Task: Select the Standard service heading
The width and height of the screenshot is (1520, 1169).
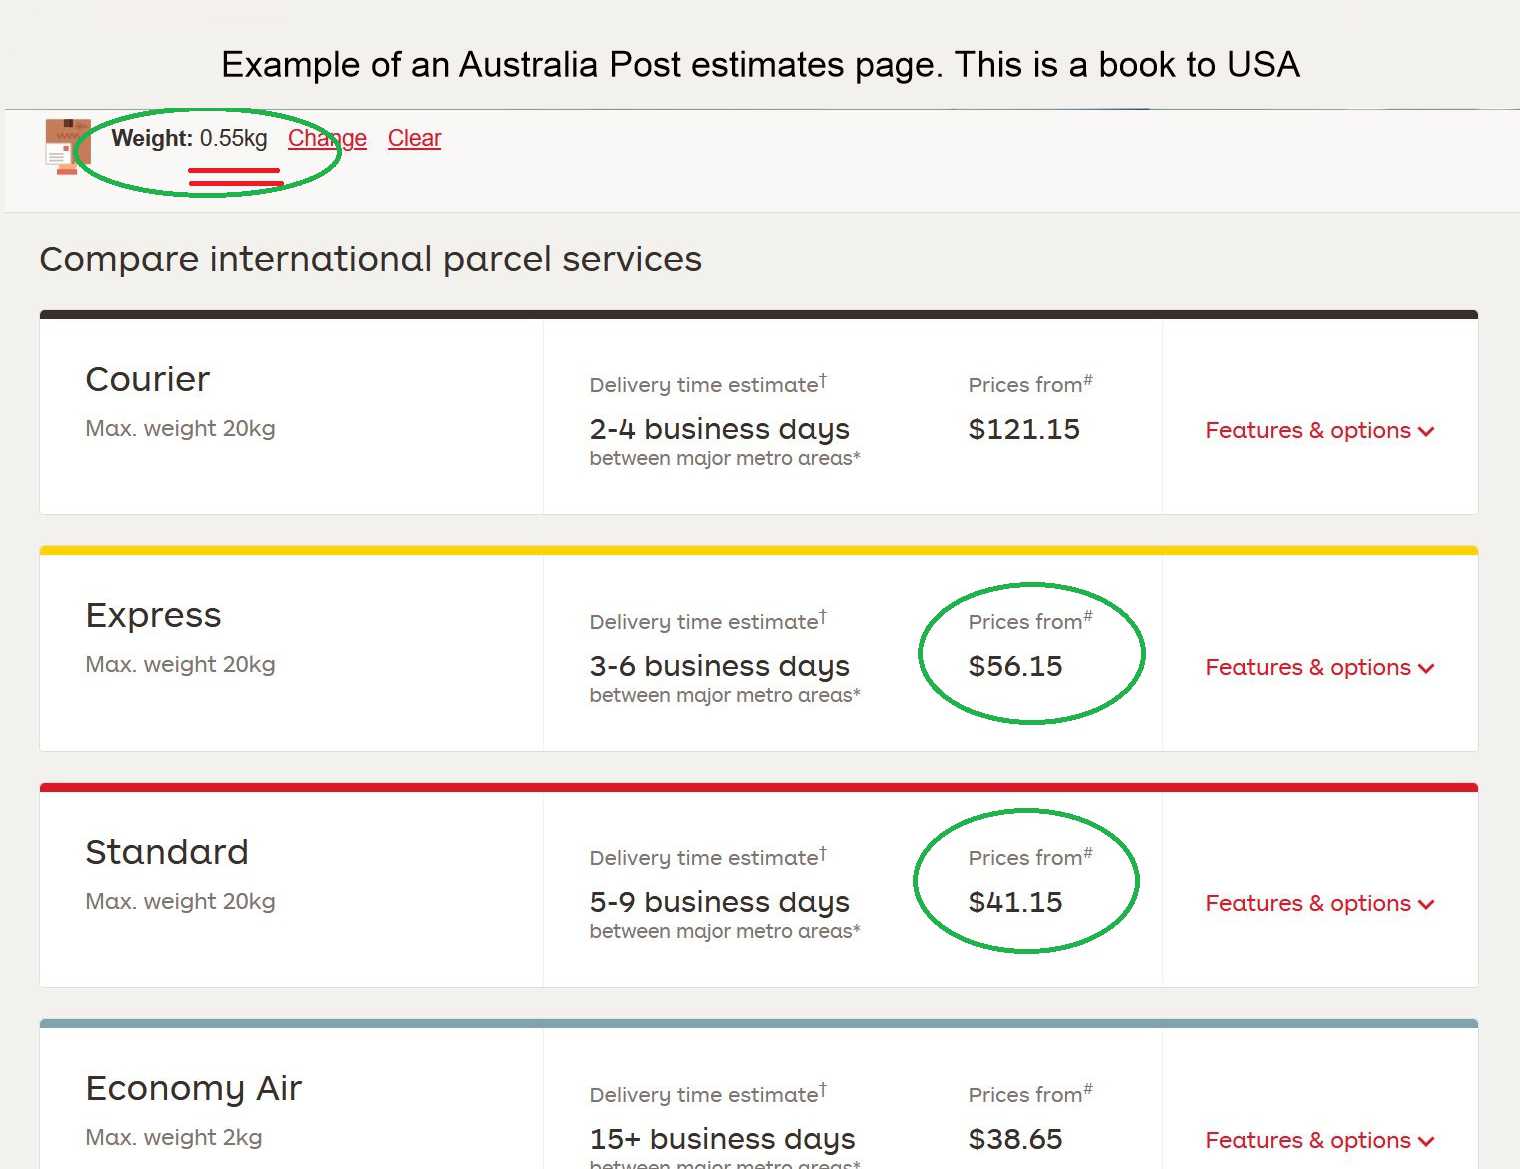Action: (x=167, y=852)
